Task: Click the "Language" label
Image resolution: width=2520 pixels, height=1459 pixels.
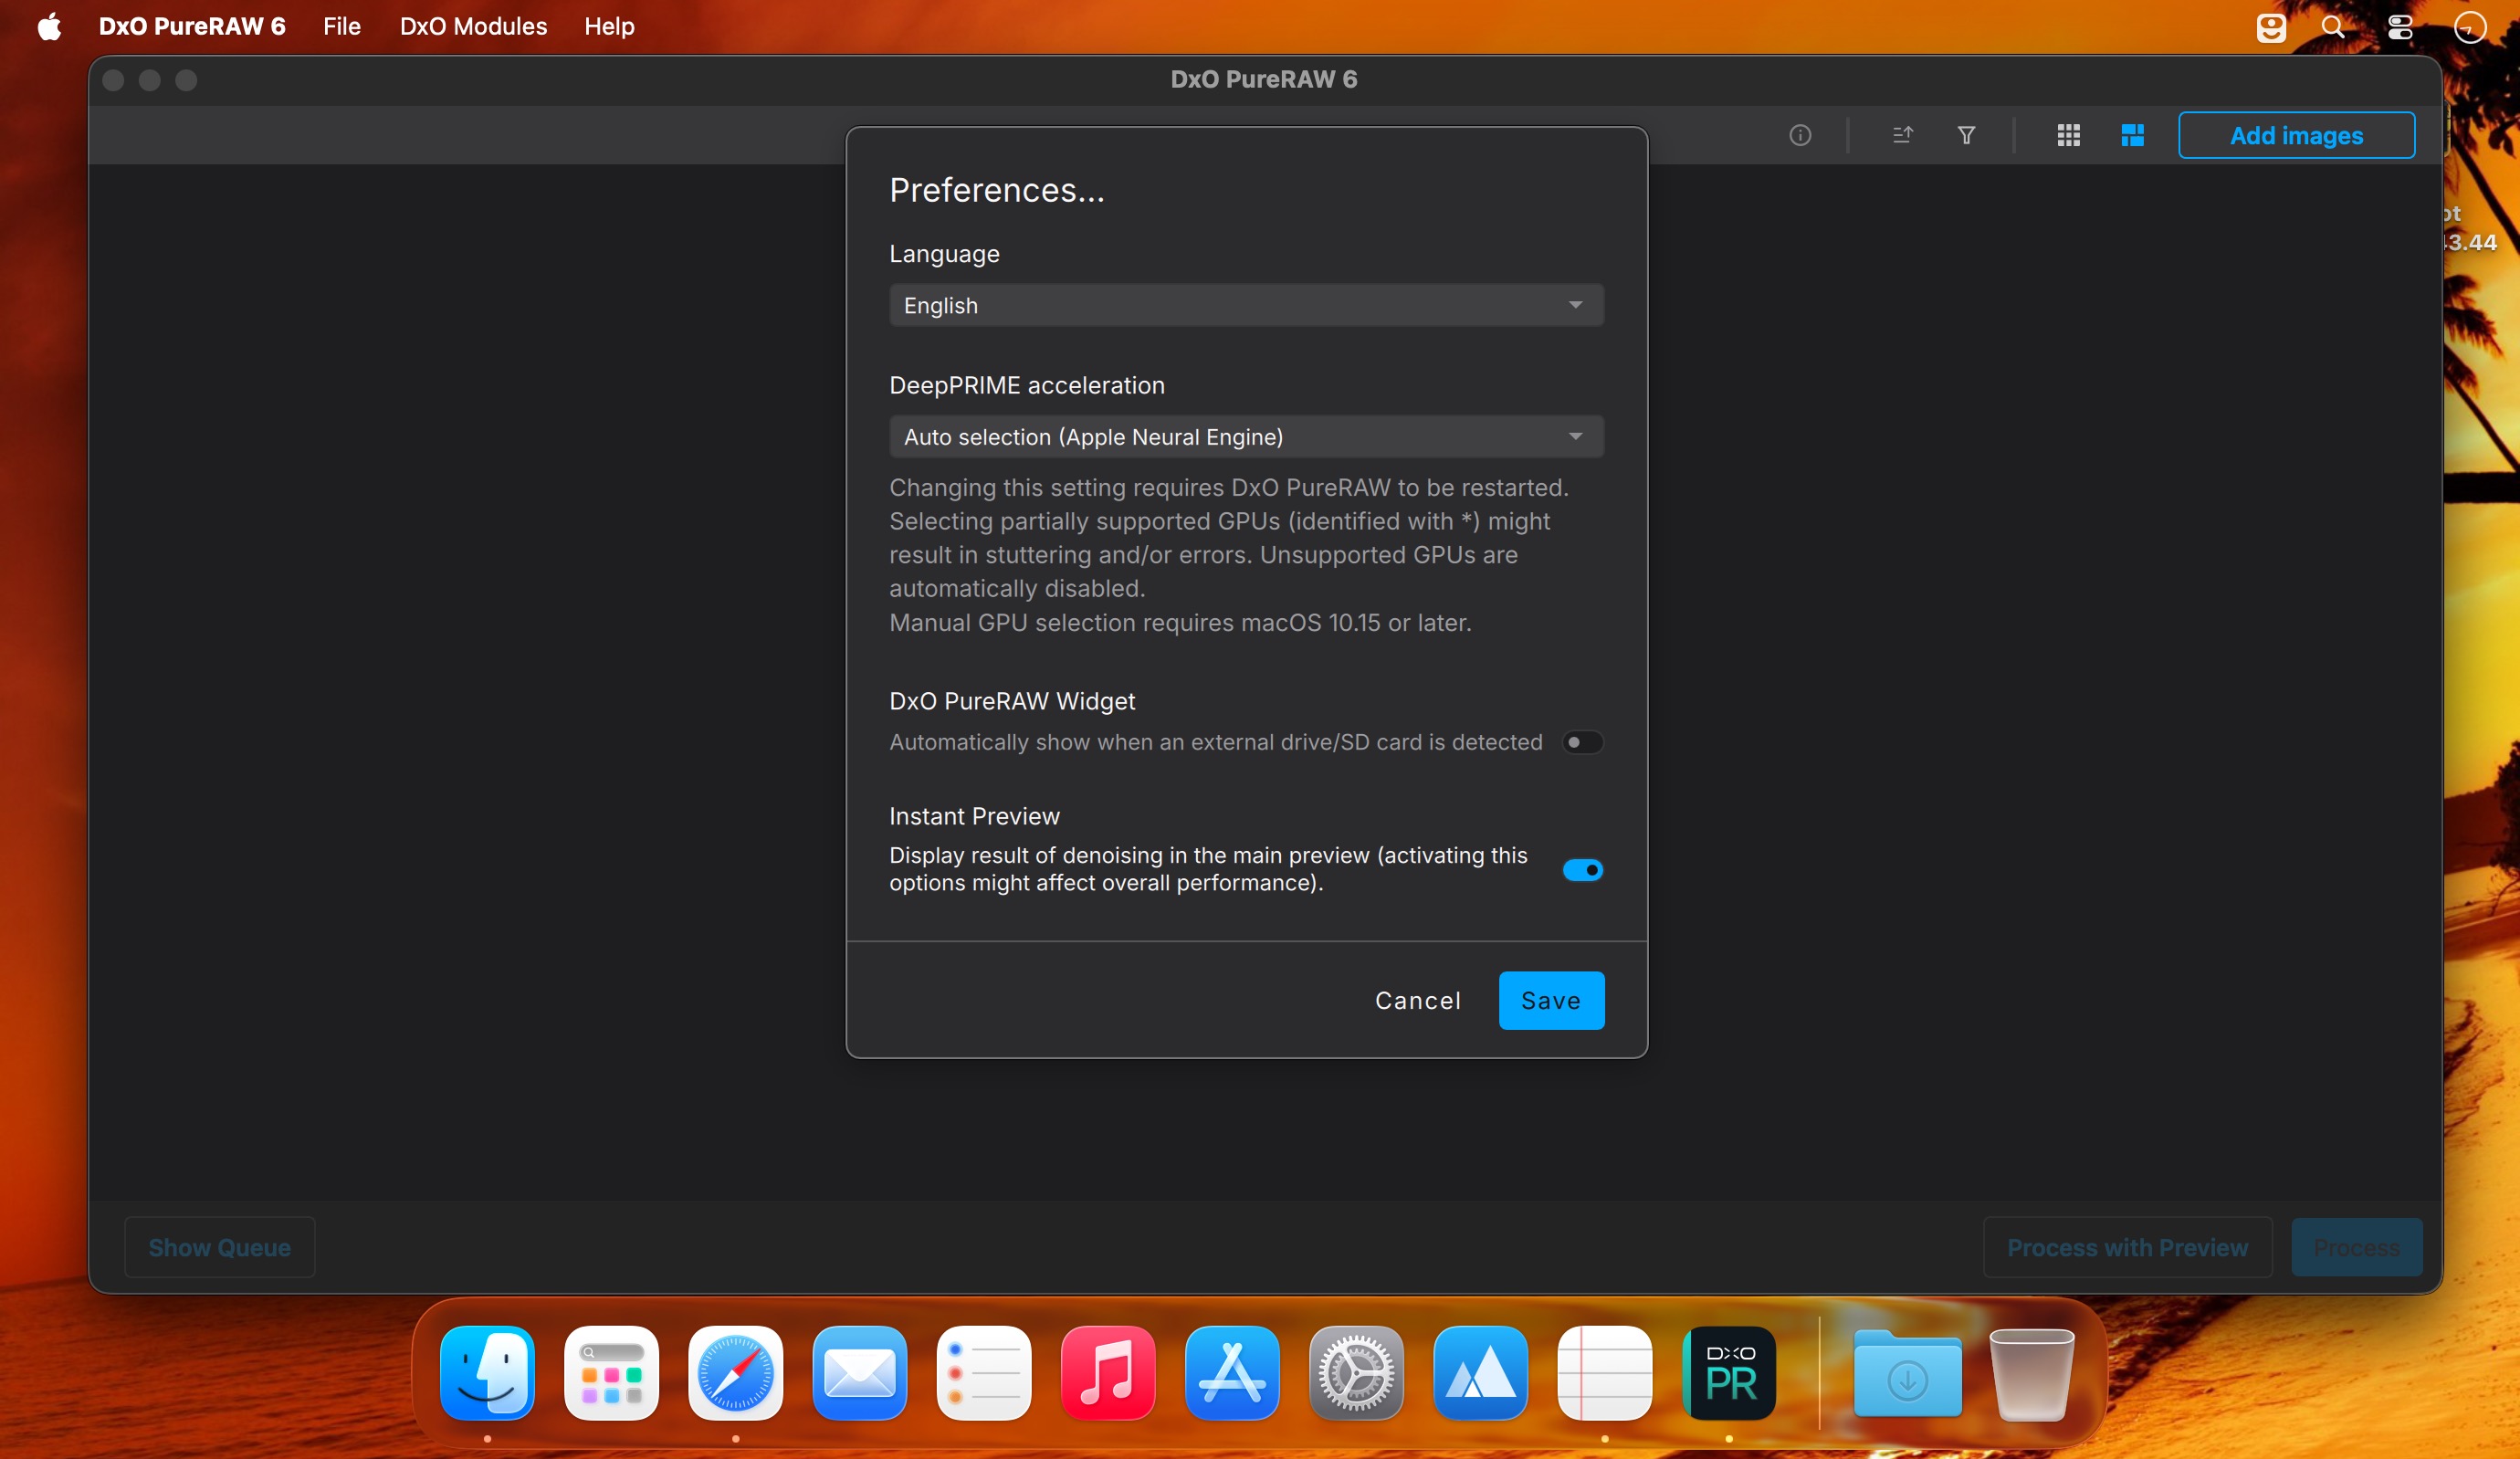Action: tap(944, 254)
